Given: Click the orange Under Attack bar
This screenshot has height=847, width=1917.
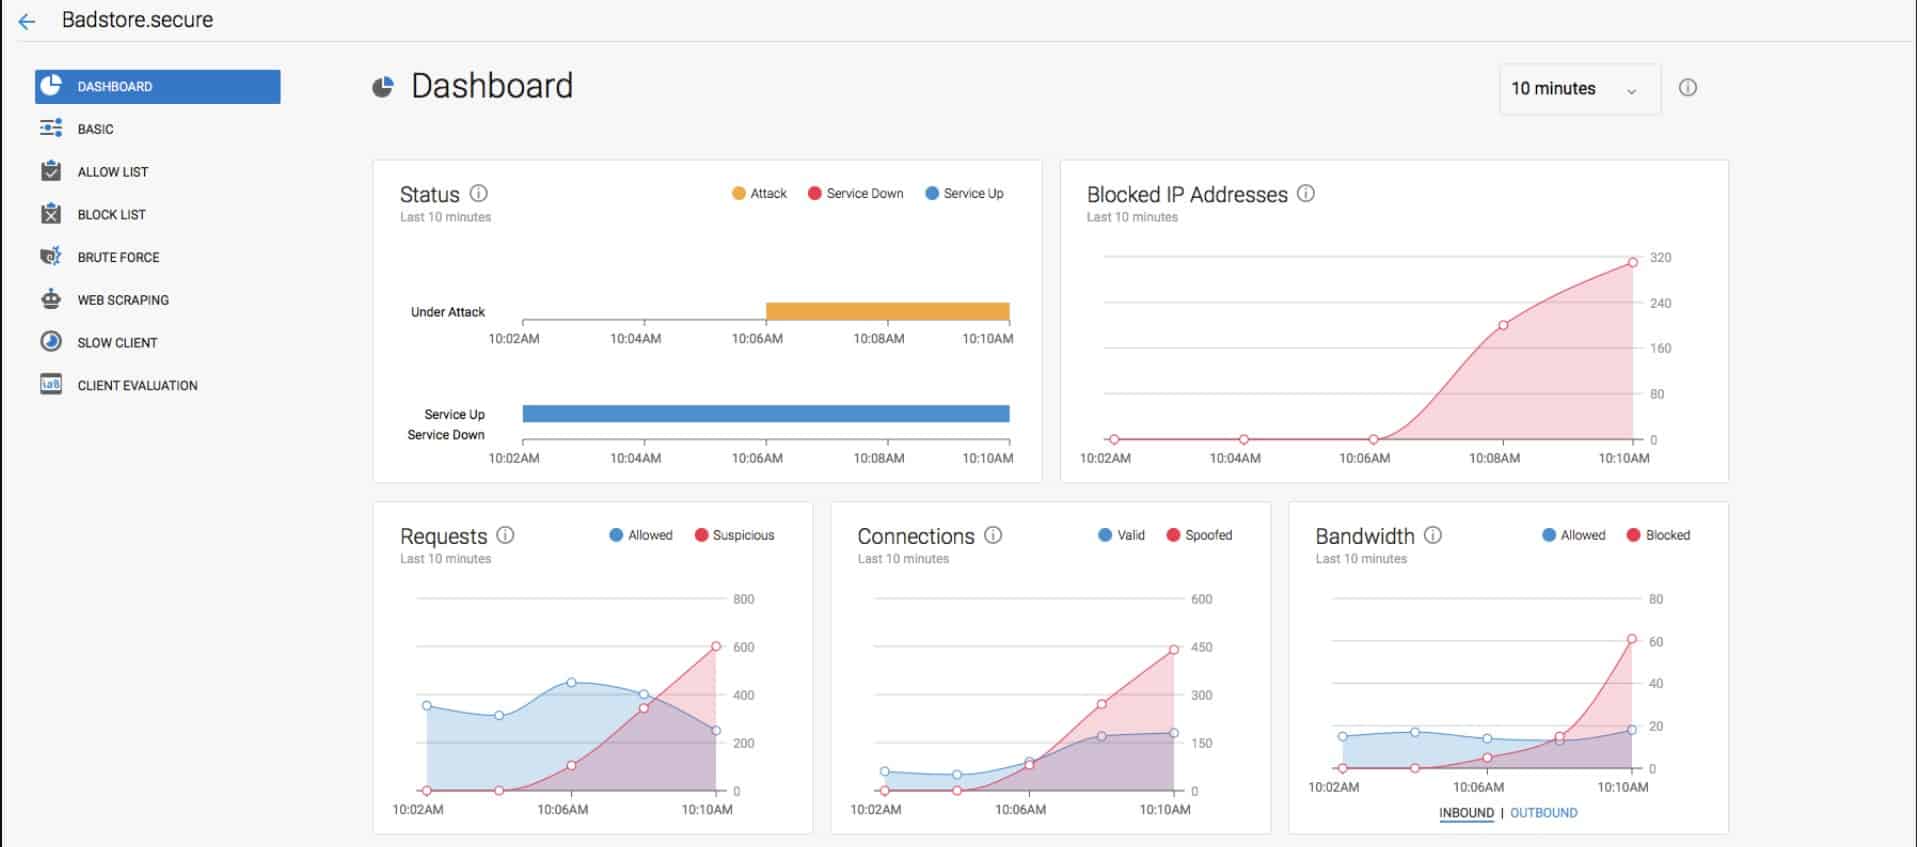Looking at the screenshot, I should pyautogui.click(x=888, y=311).
